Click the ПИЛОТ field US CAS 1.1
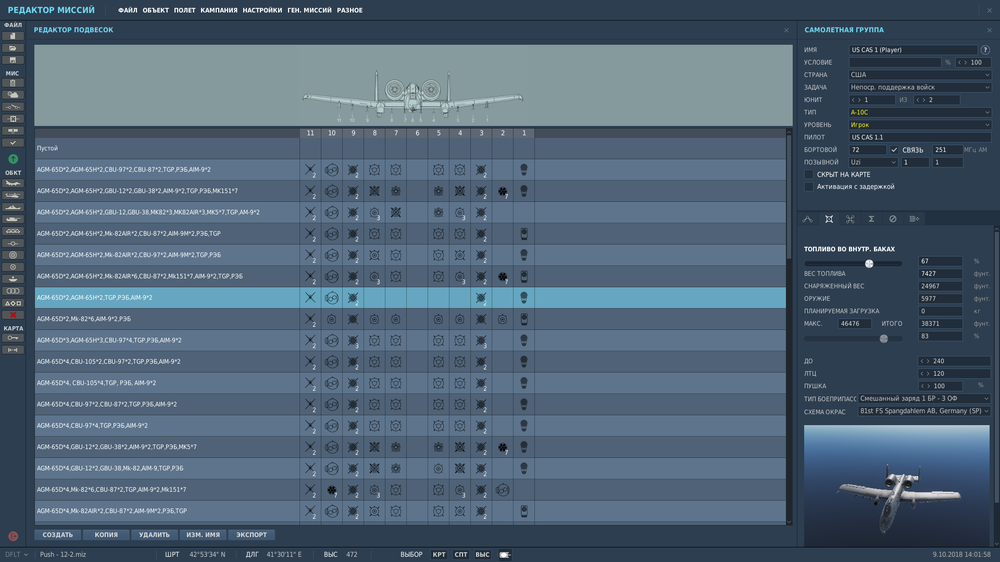The height and width of the screenshot is (562, 1000). (x=920, y=137)
